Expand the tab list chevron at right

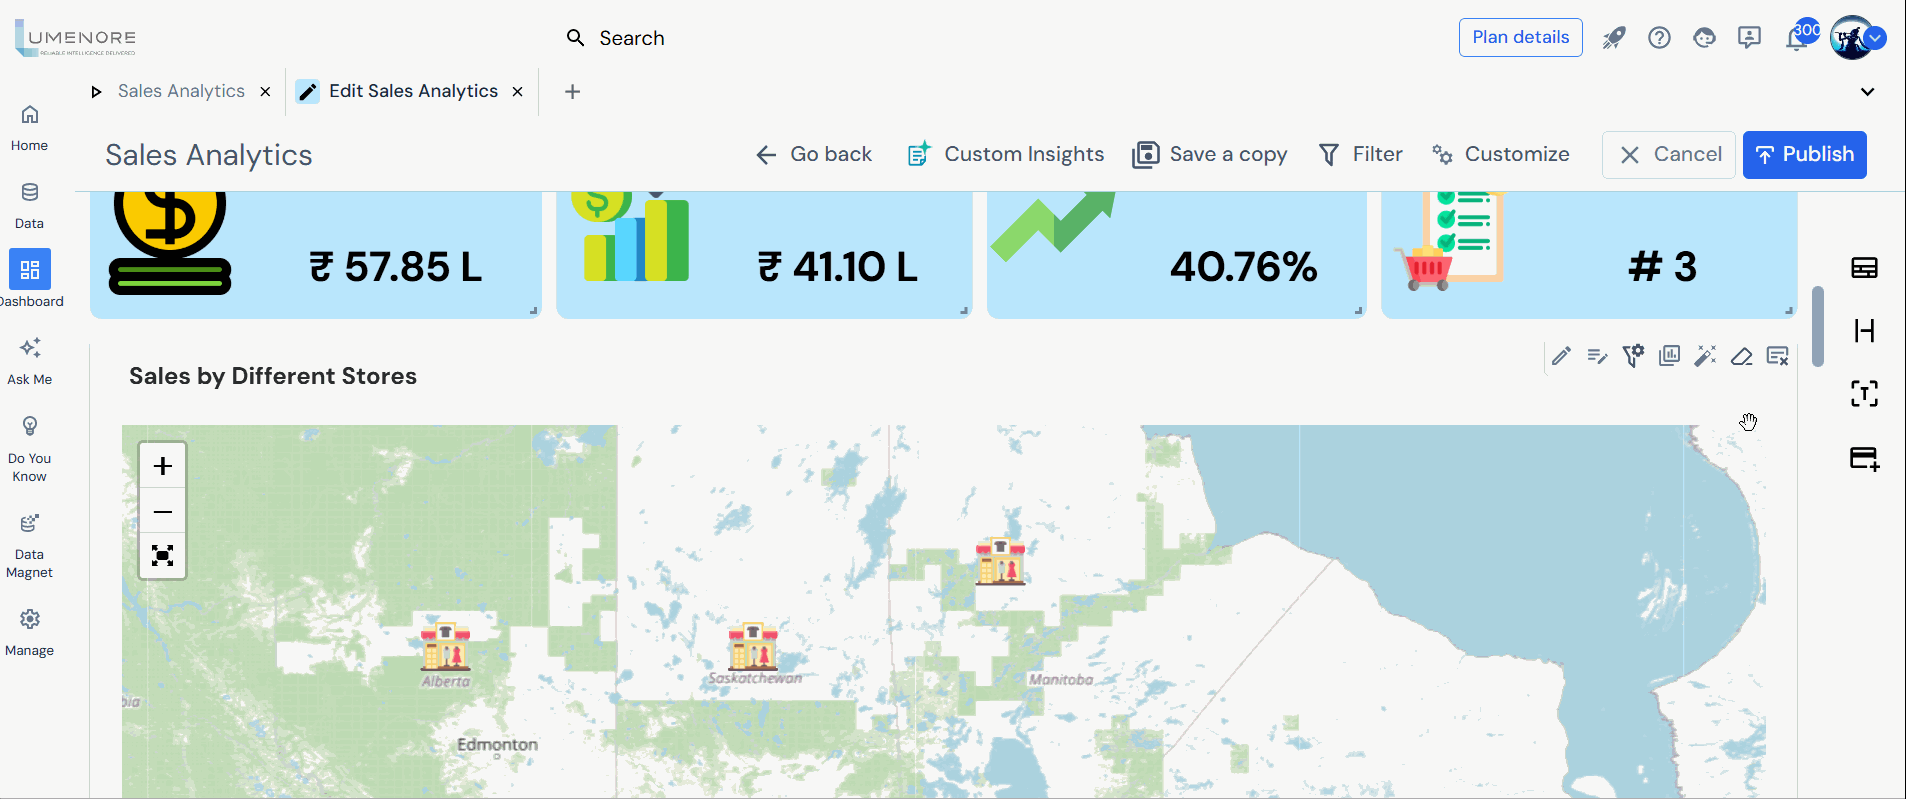tap(1867, 92)
